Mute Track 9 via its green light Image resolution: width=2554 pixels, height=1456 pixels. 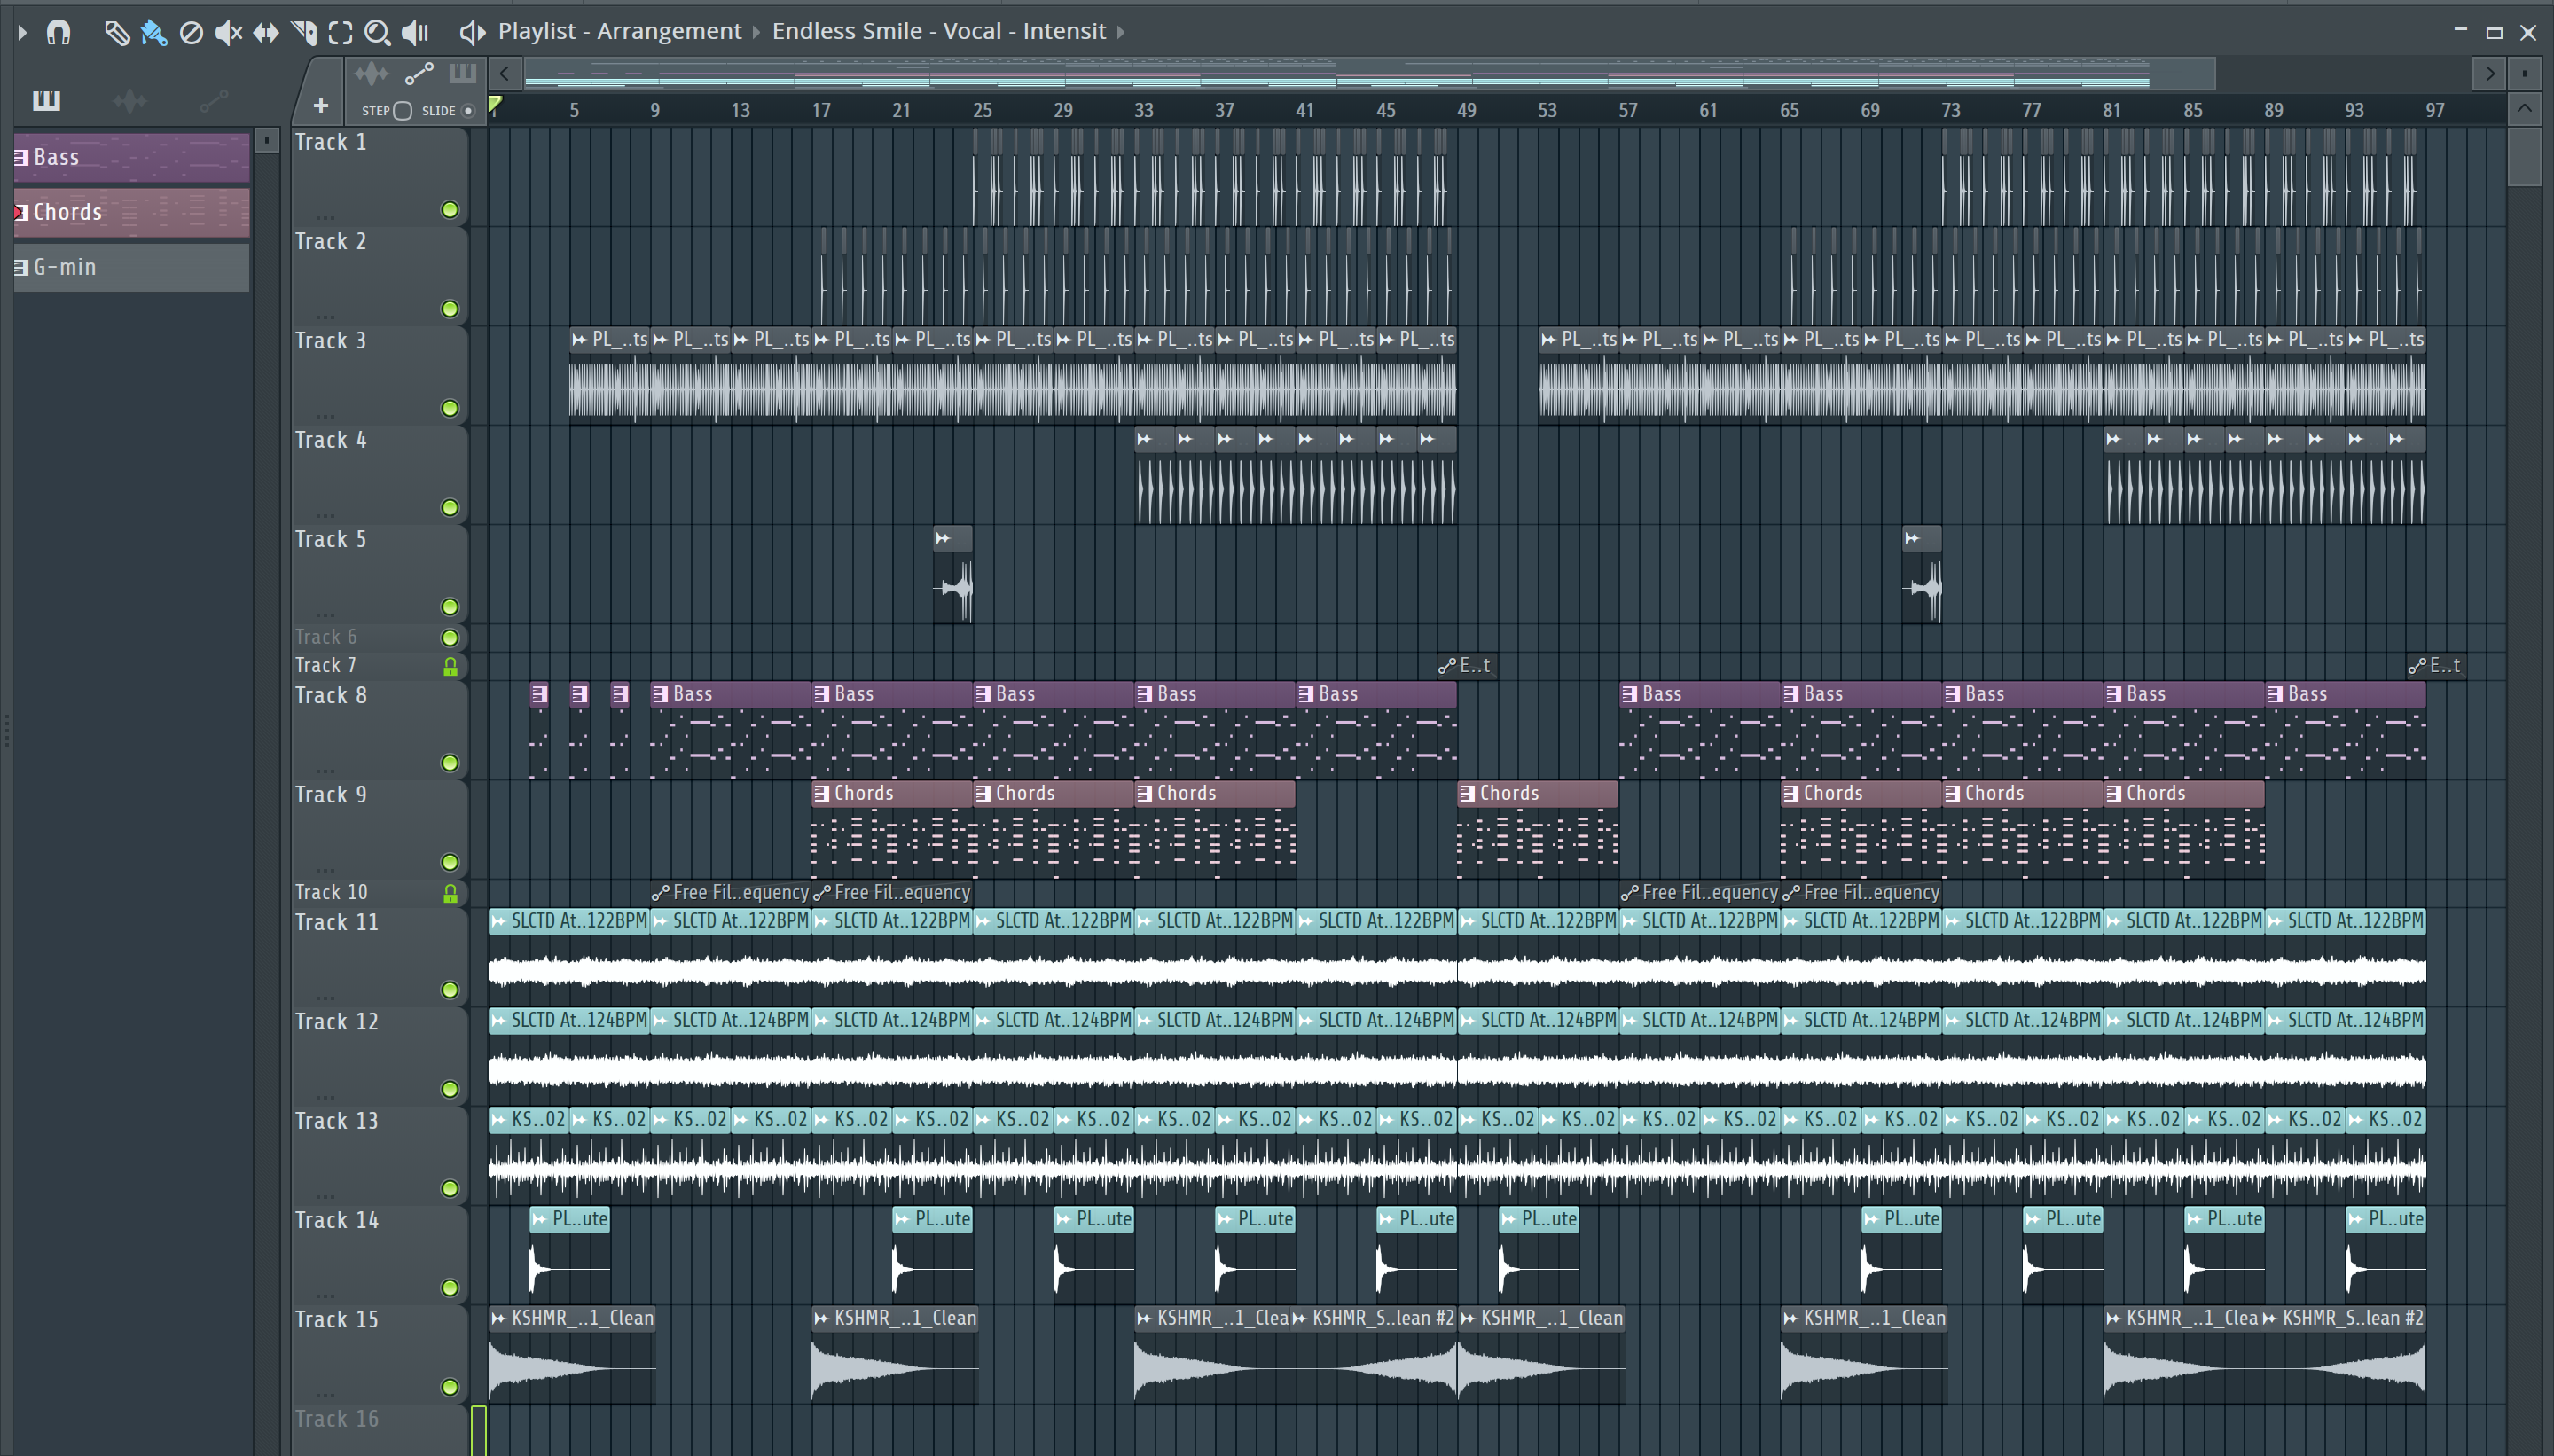tap(450, 862)
